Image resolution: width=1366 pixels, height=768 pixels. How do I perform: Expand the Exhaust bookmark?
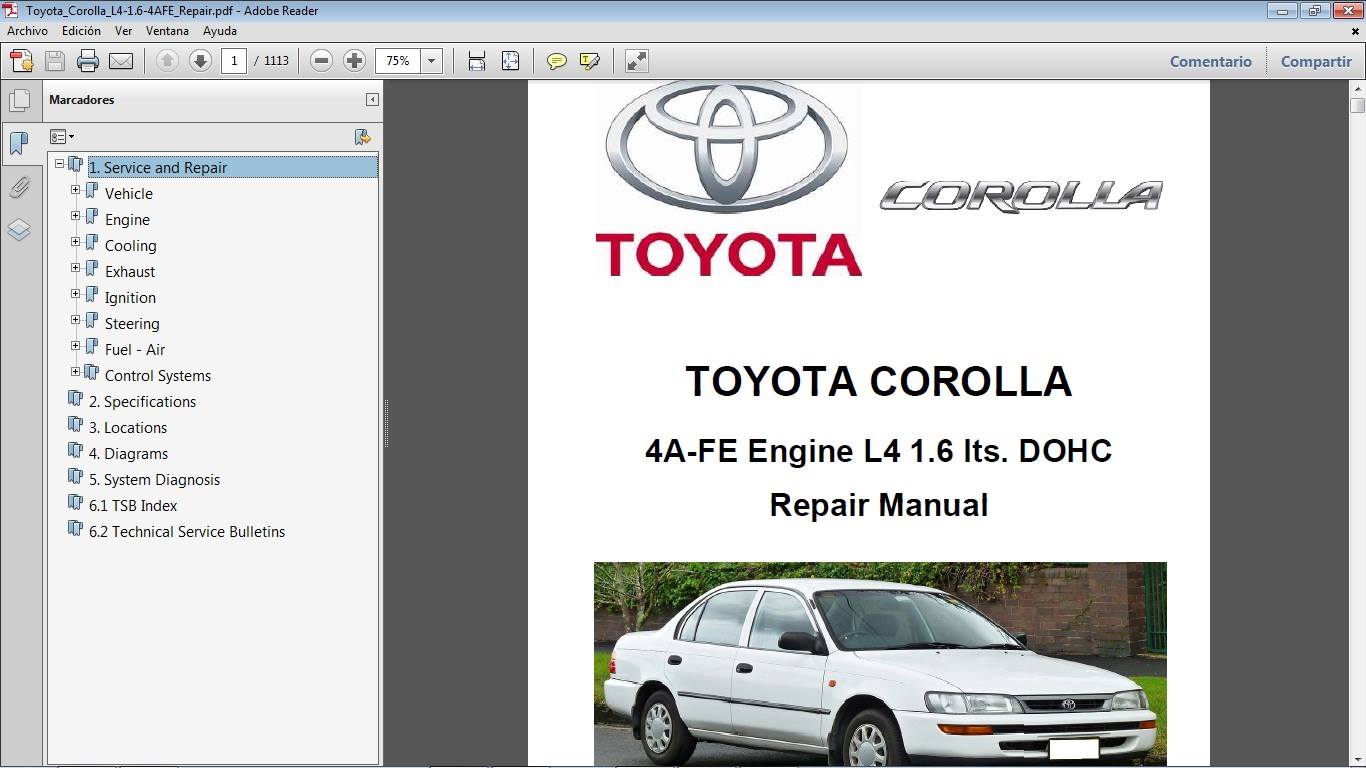pos(75,268)
